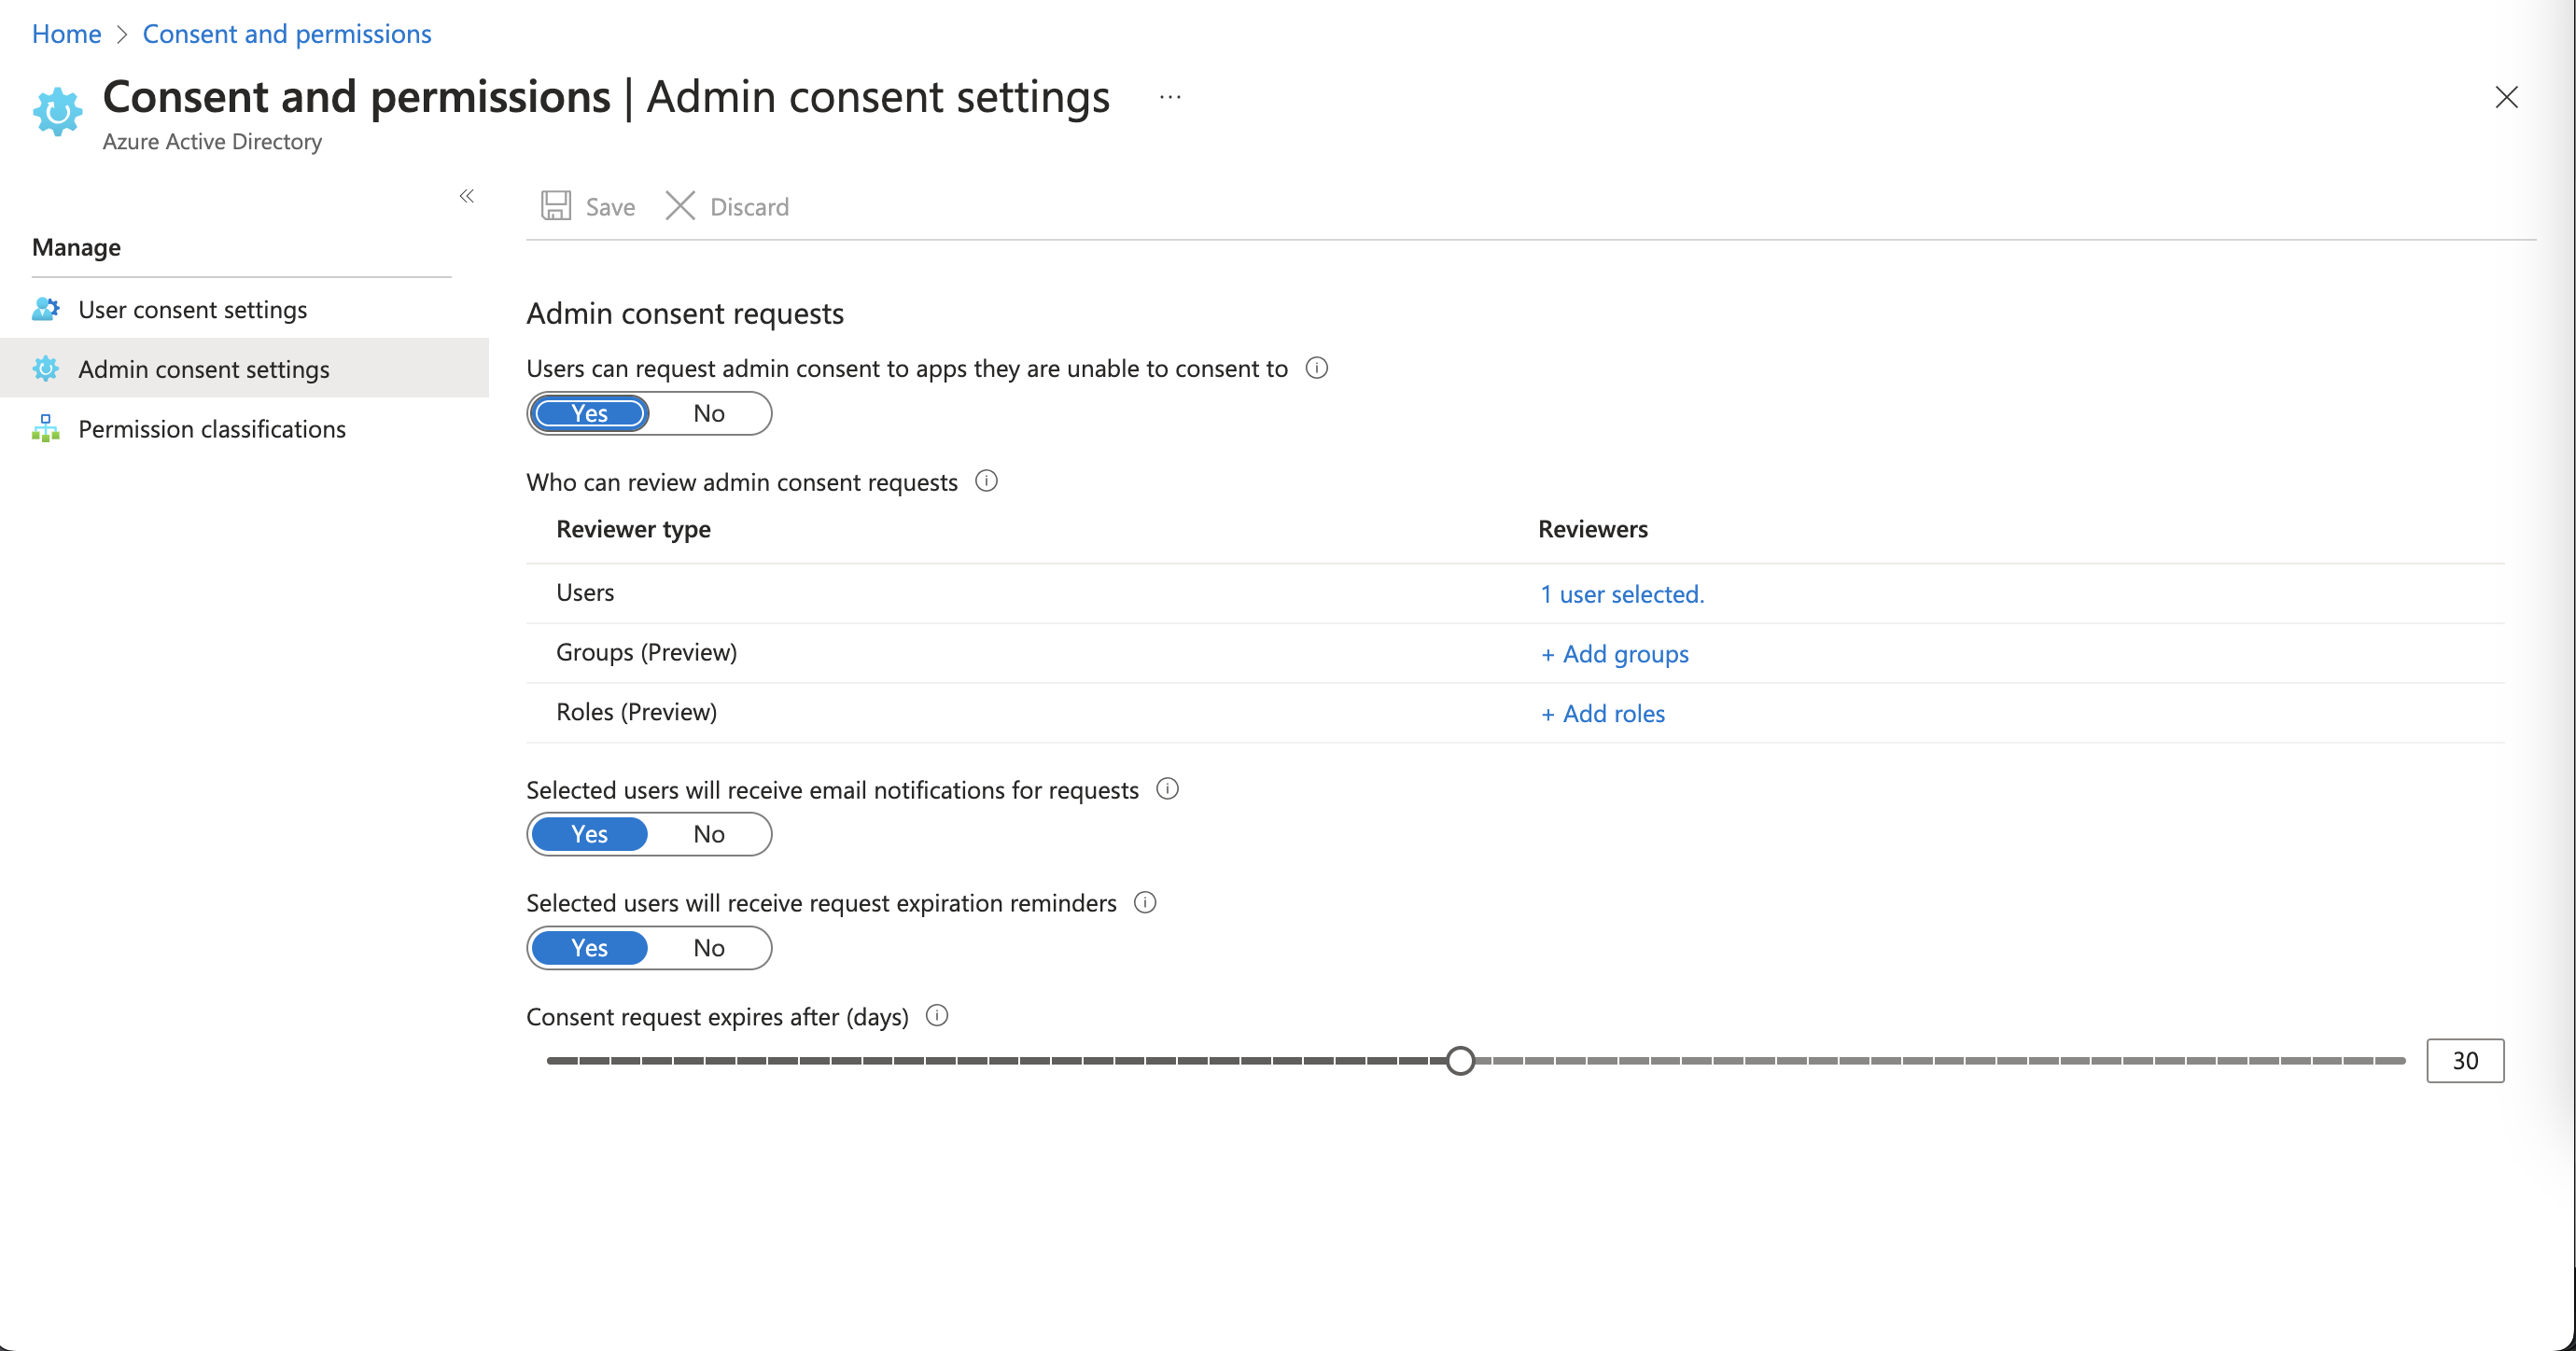
Task: Click the Admin consent requests heading
Action: (685, 313)
